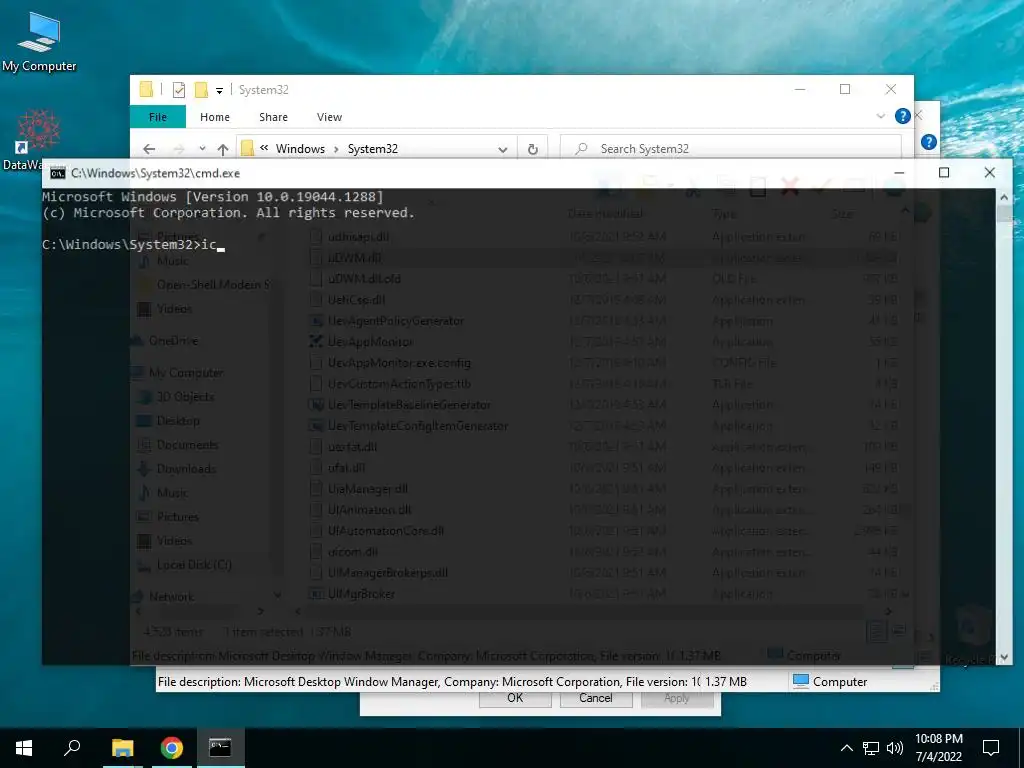The image size is (1024, 768).
Task: Click the Computer entry in the status bar
Action: [x=830, y=682]
